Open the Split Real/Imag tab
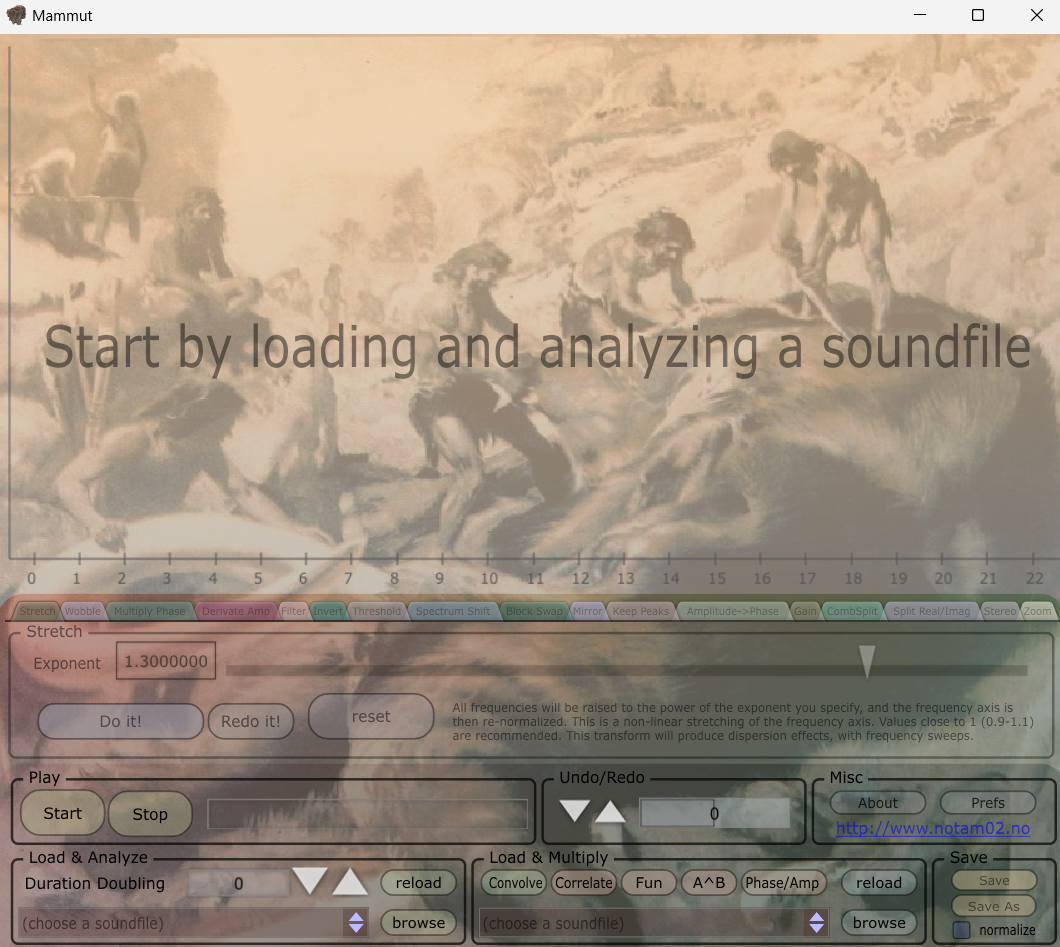 point(932,611)
